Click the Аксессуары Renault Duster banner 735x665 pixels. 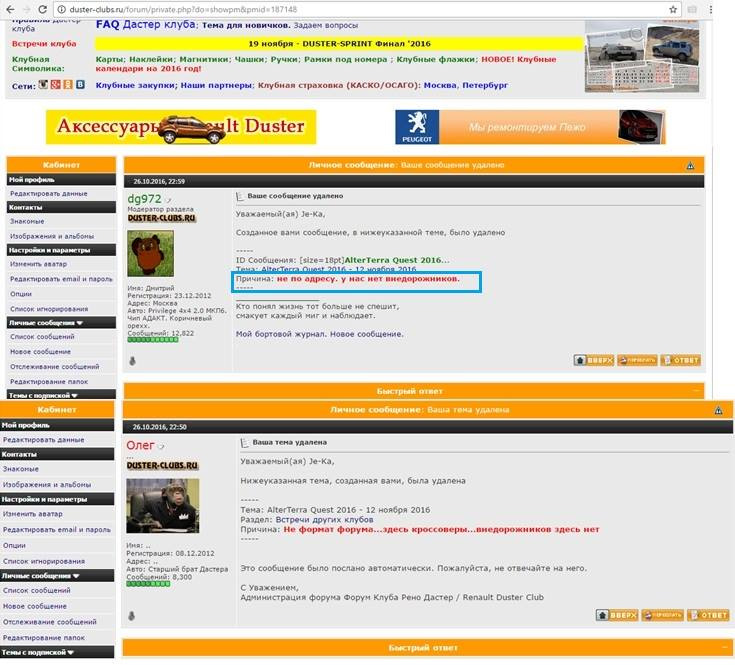pos(181,127)
